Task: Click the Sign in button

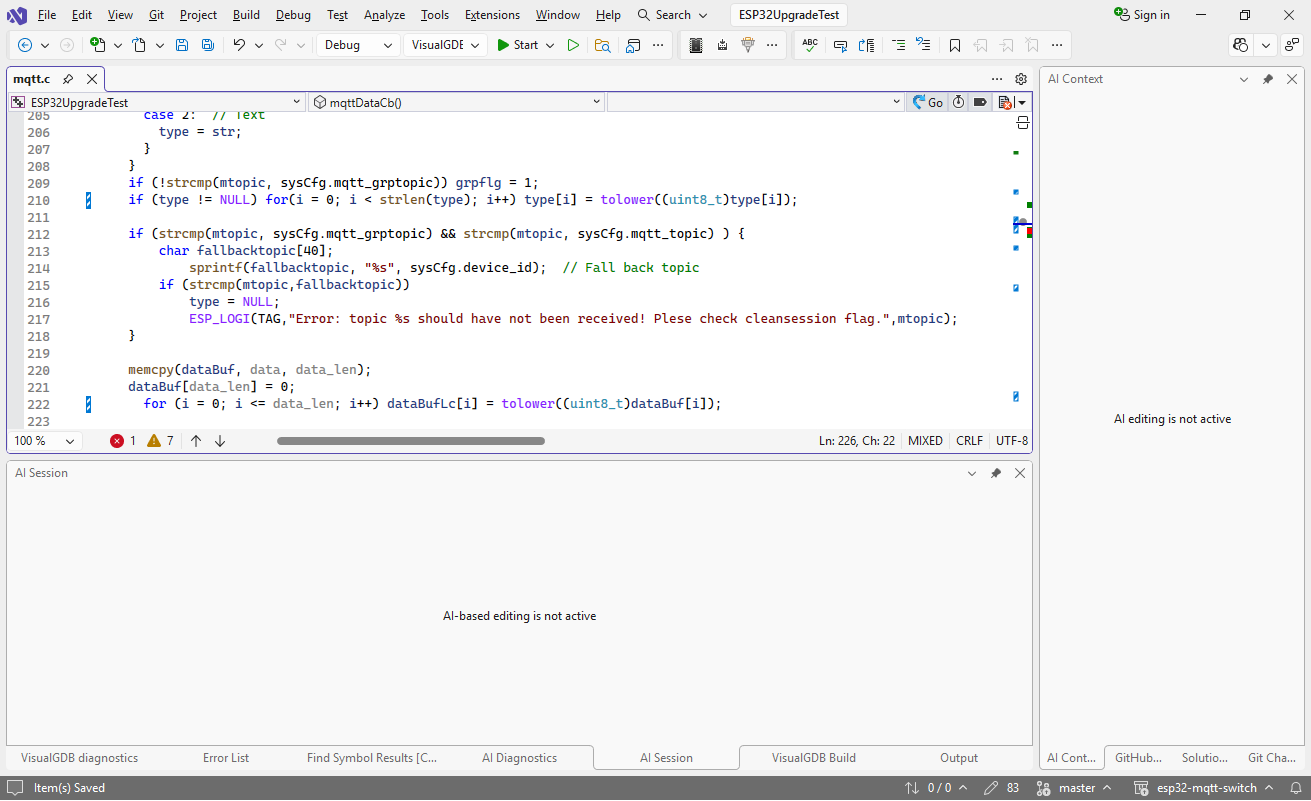Action: pos(1142,15)
